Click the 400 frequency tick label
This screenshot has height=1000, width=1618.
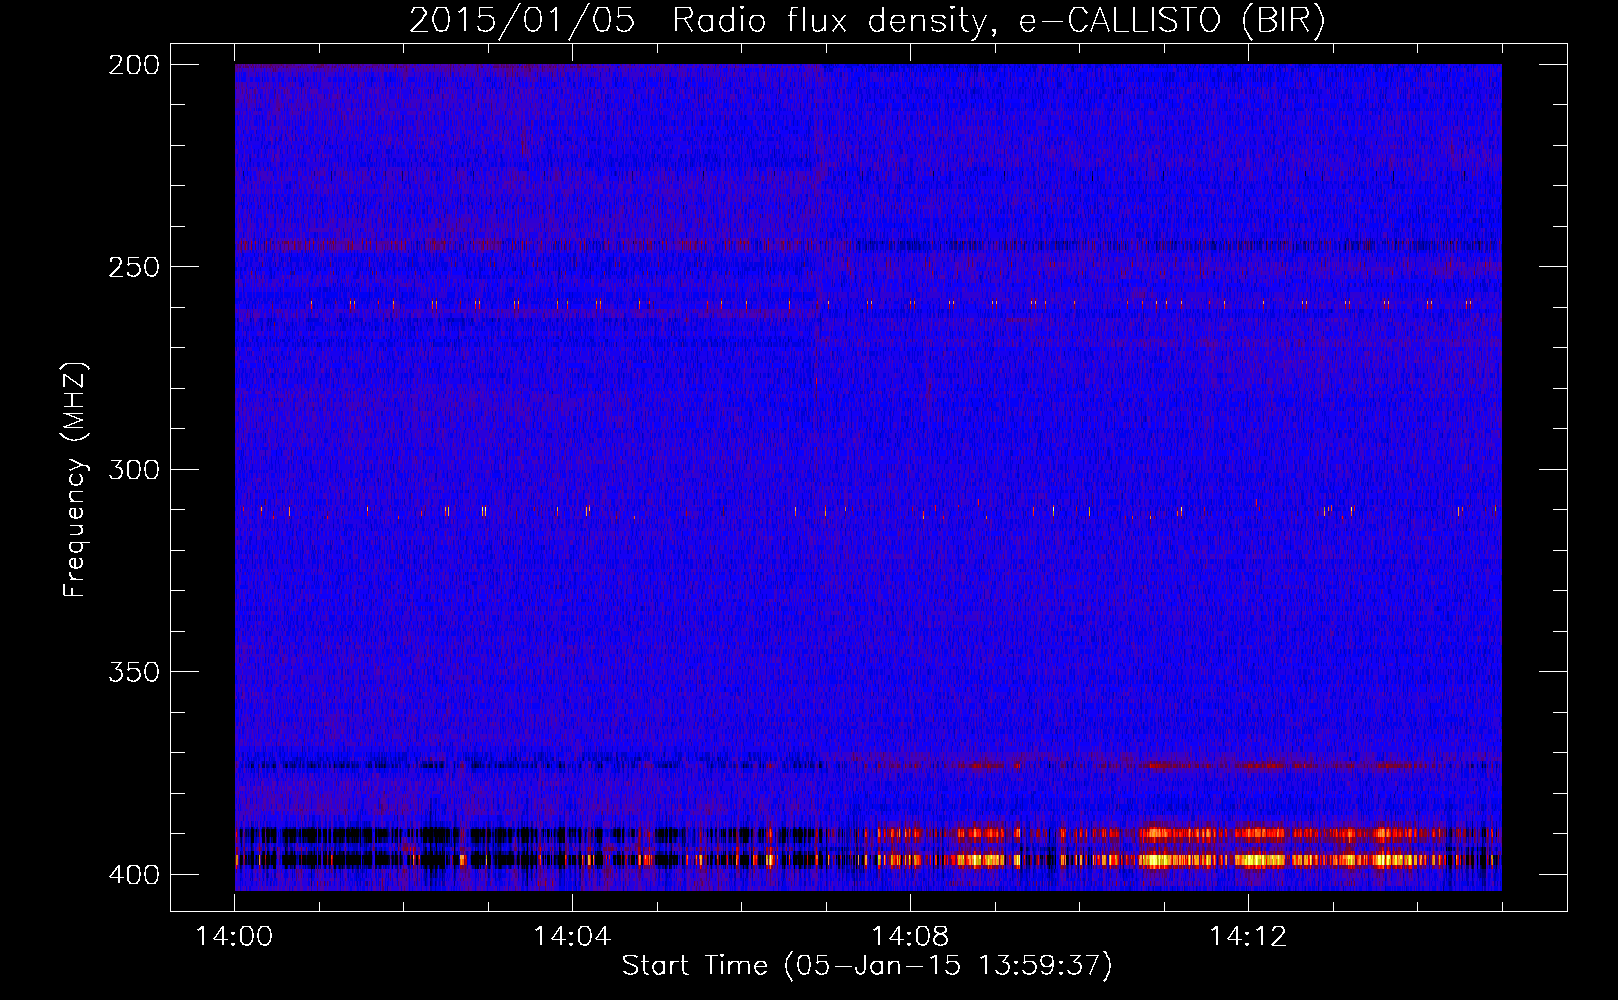pos(134,874)
